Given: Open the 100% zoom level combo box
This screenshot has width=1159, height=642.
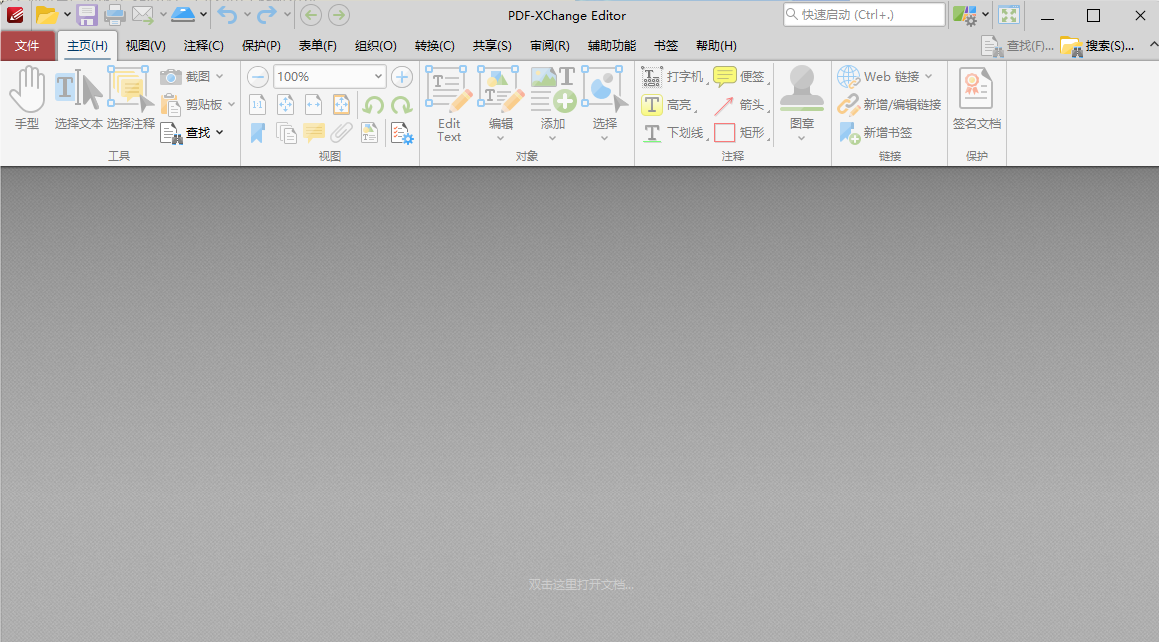Looking at the screenshot, I should click(330, 77).
